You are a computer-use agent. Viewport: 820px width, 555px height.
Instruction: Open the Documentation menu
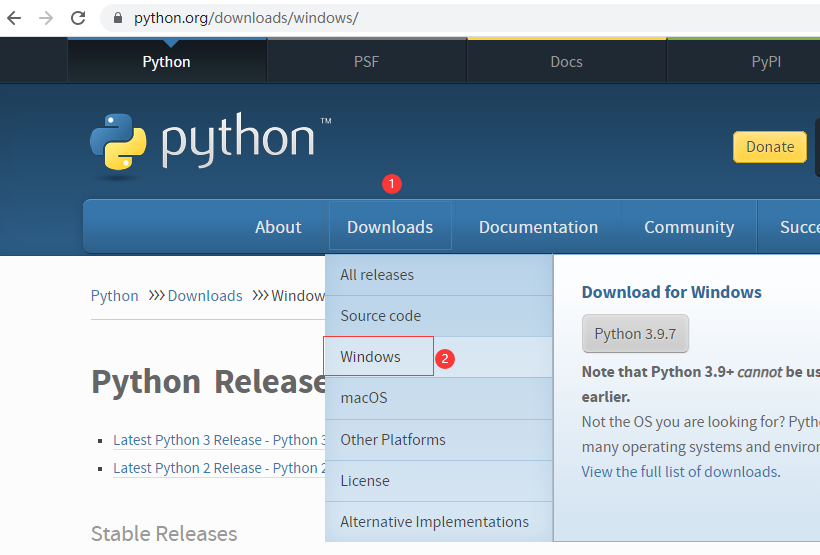pyautogui.click(x=538, y=227)
